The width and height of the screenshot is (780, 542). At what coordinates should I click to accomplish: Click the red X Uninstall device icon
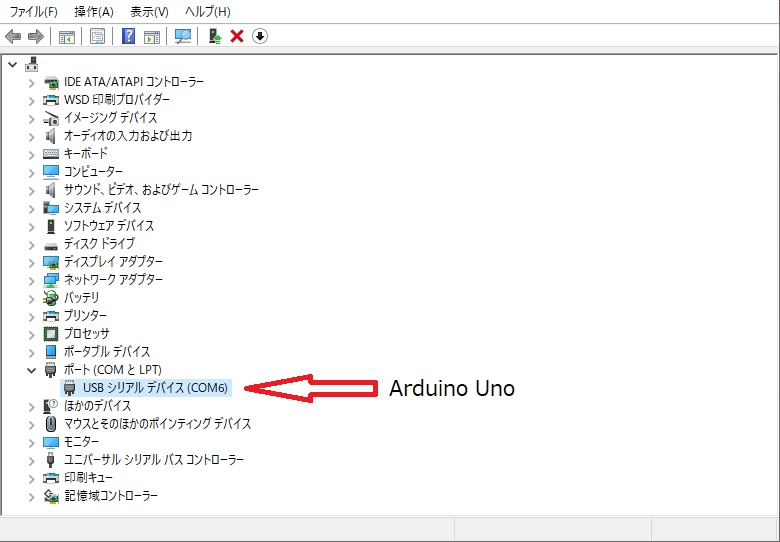tap(237, 36)
